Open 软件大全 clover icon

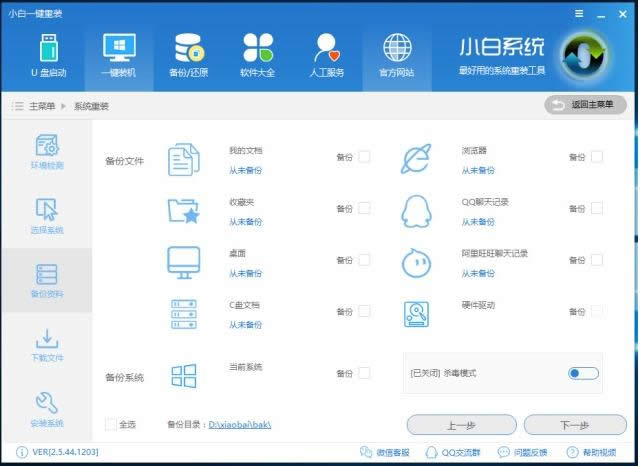point(258,47)
